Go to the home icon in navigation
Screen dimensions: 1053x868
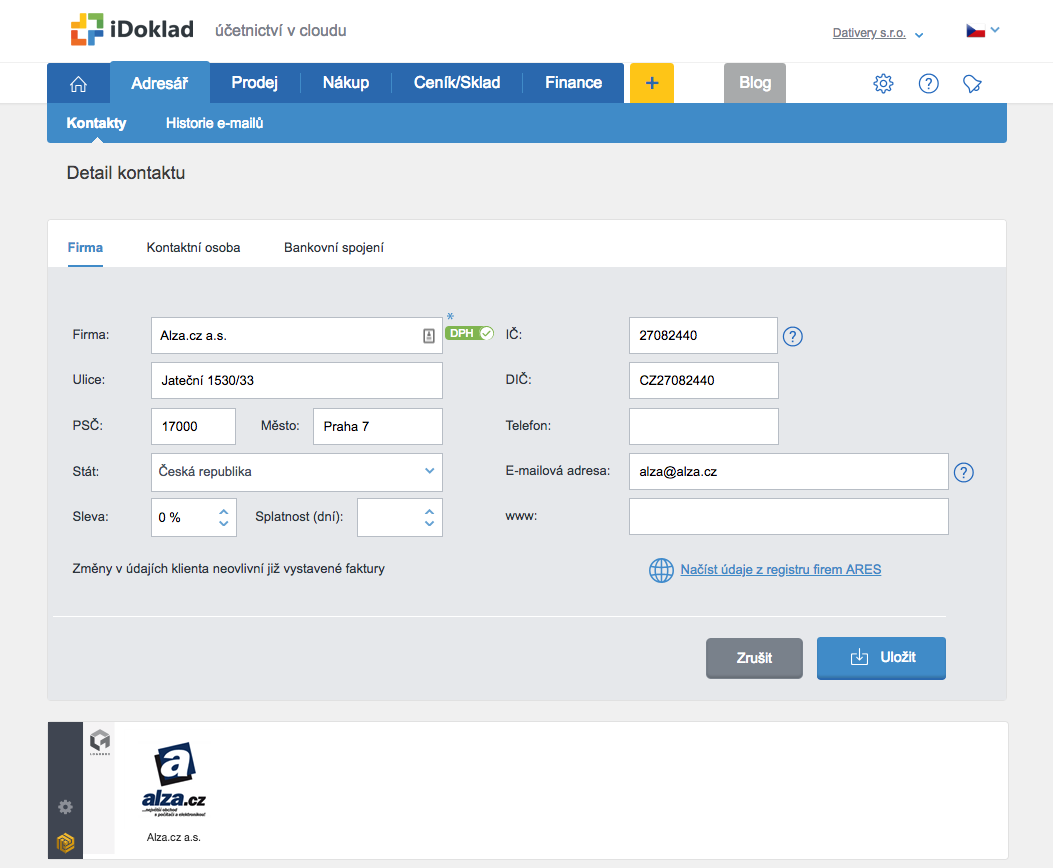78,84
